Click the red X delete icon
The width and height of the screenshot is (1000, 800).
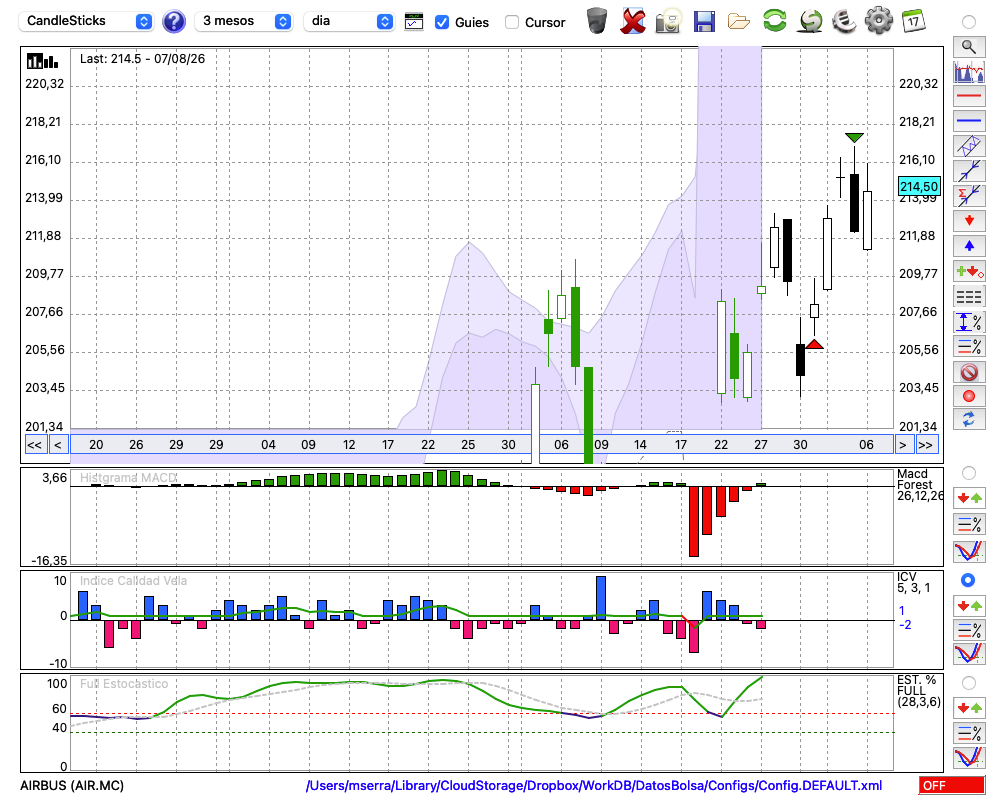point(632,20)
